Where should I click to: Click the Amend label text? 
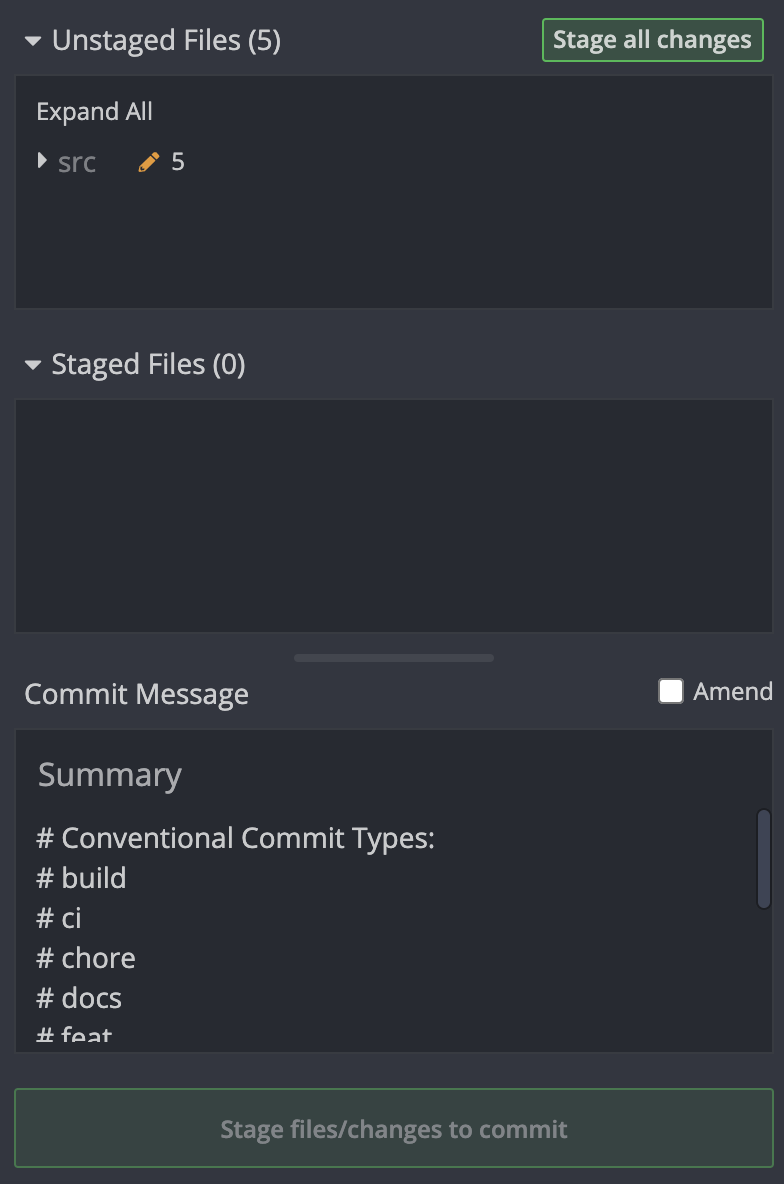pos(732,691)
